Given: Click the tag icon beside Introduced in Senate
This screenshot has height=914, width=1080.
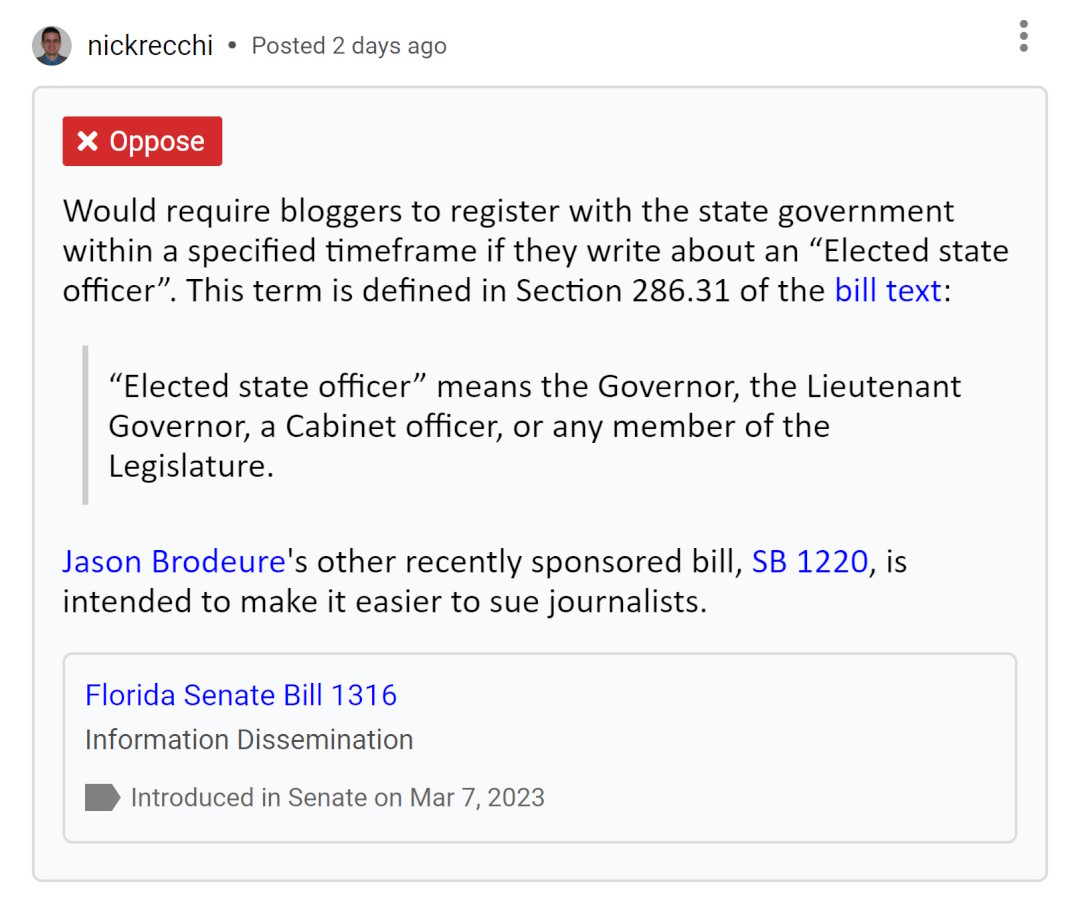Looking at the screenshot, I should tap(102, 797).
